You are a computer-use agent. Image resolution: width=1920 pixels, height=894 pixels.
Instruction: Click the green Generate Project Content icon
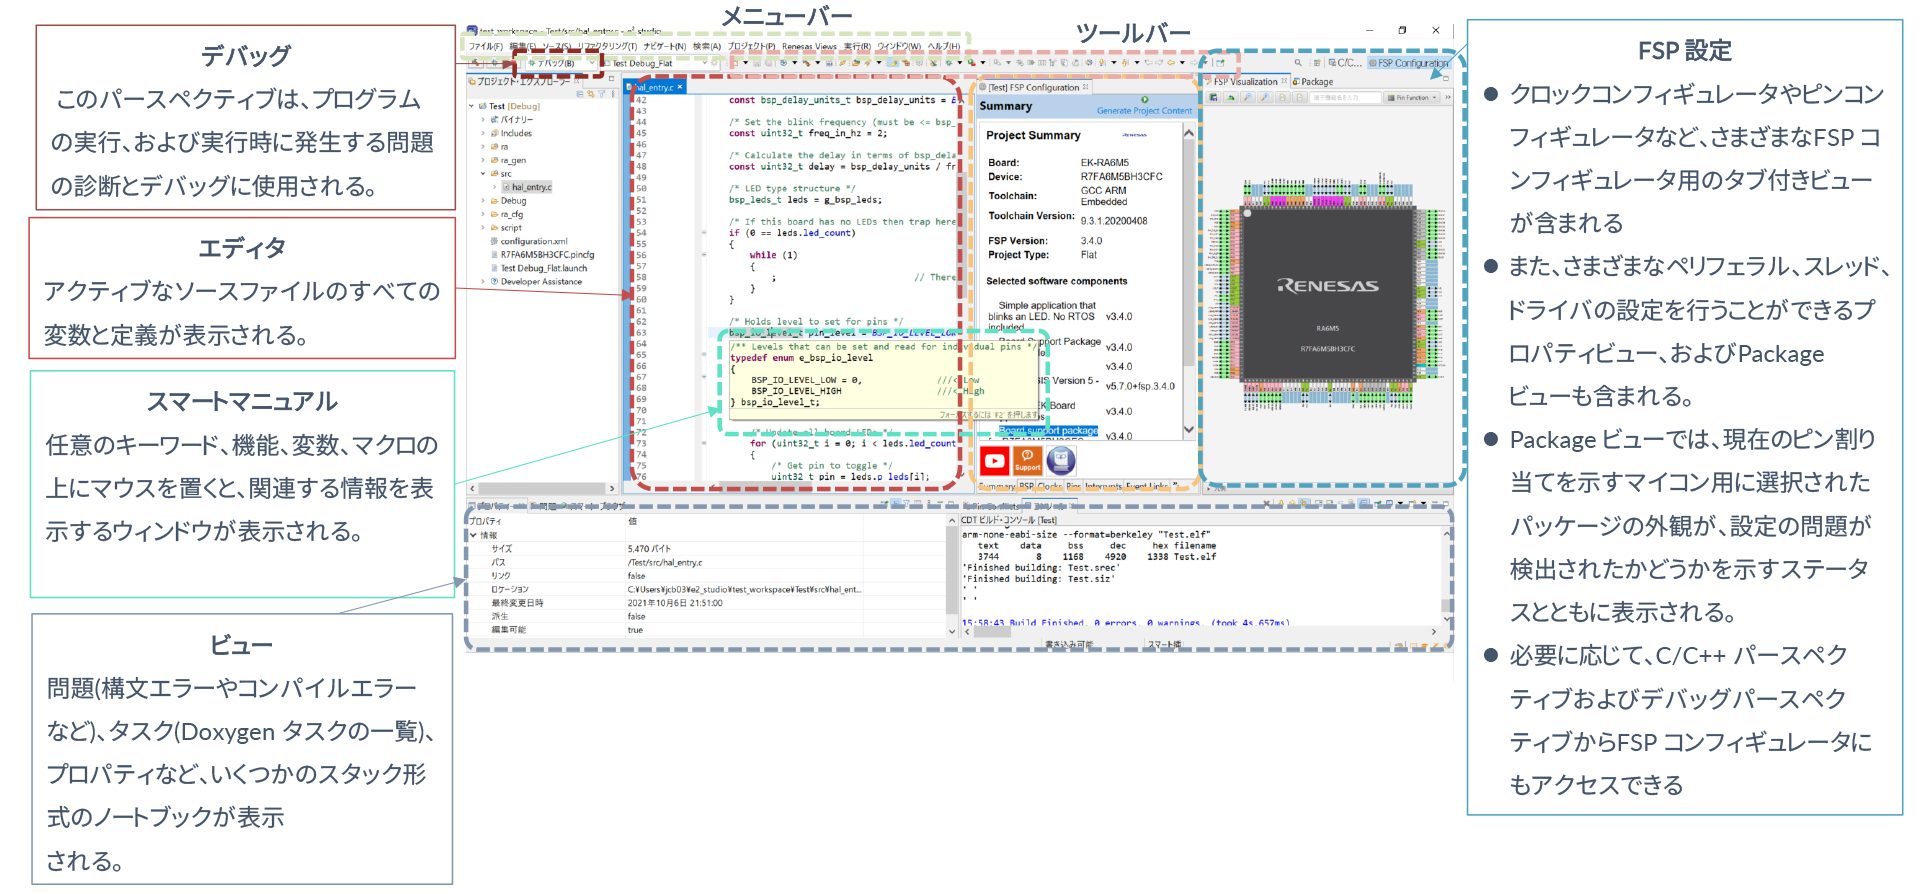[x=1145, y=100]
